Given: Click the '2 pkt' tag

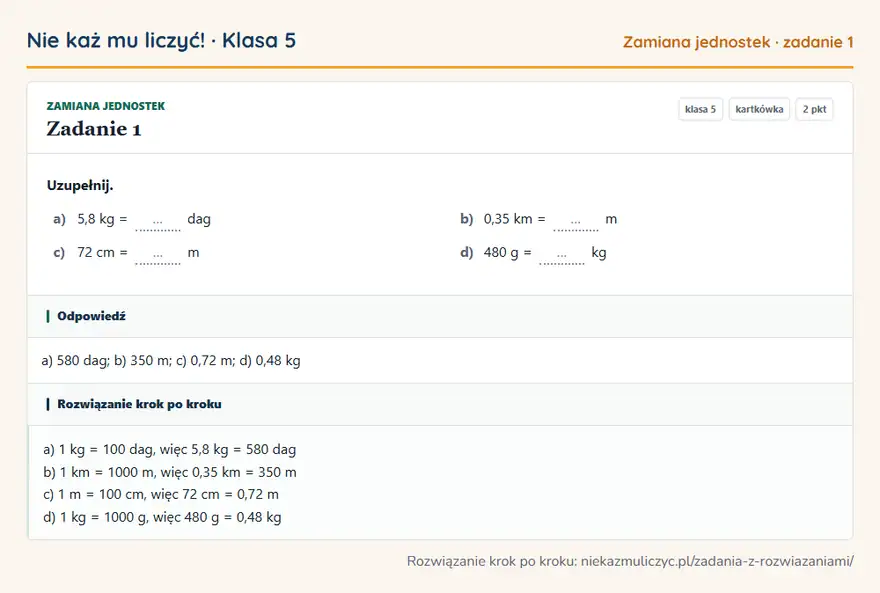Looking at the screenshot, I should pos(814,109).
